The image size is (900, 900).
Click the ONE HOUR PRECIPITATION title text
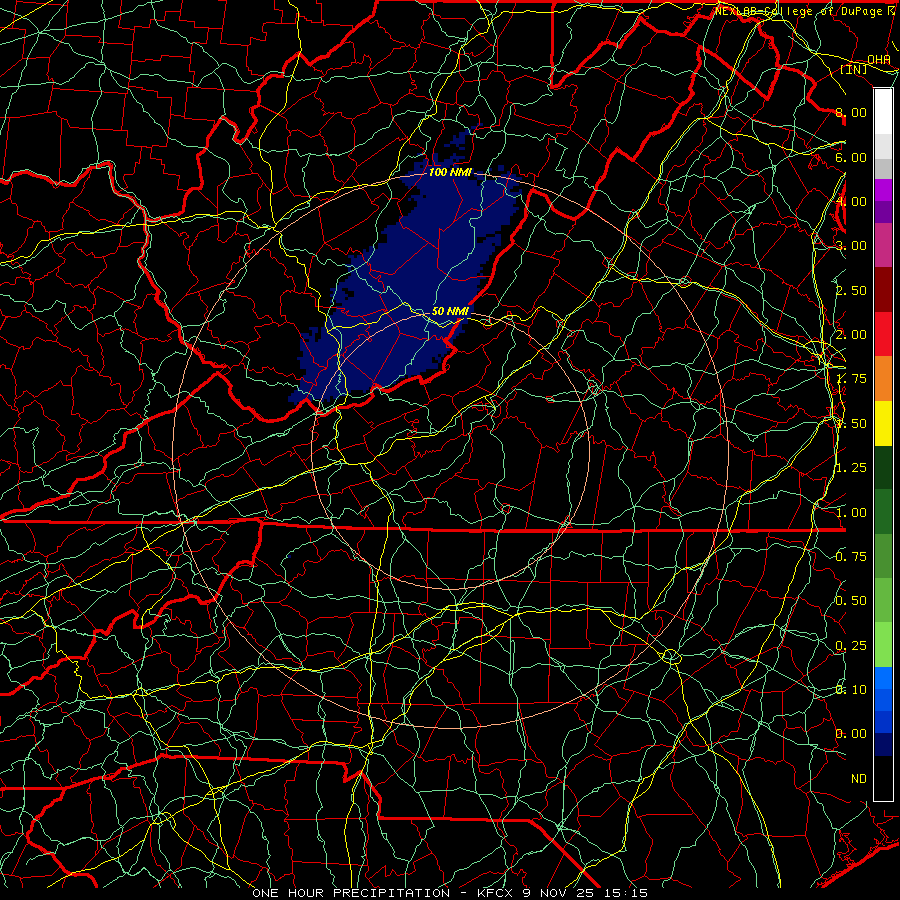351,893
